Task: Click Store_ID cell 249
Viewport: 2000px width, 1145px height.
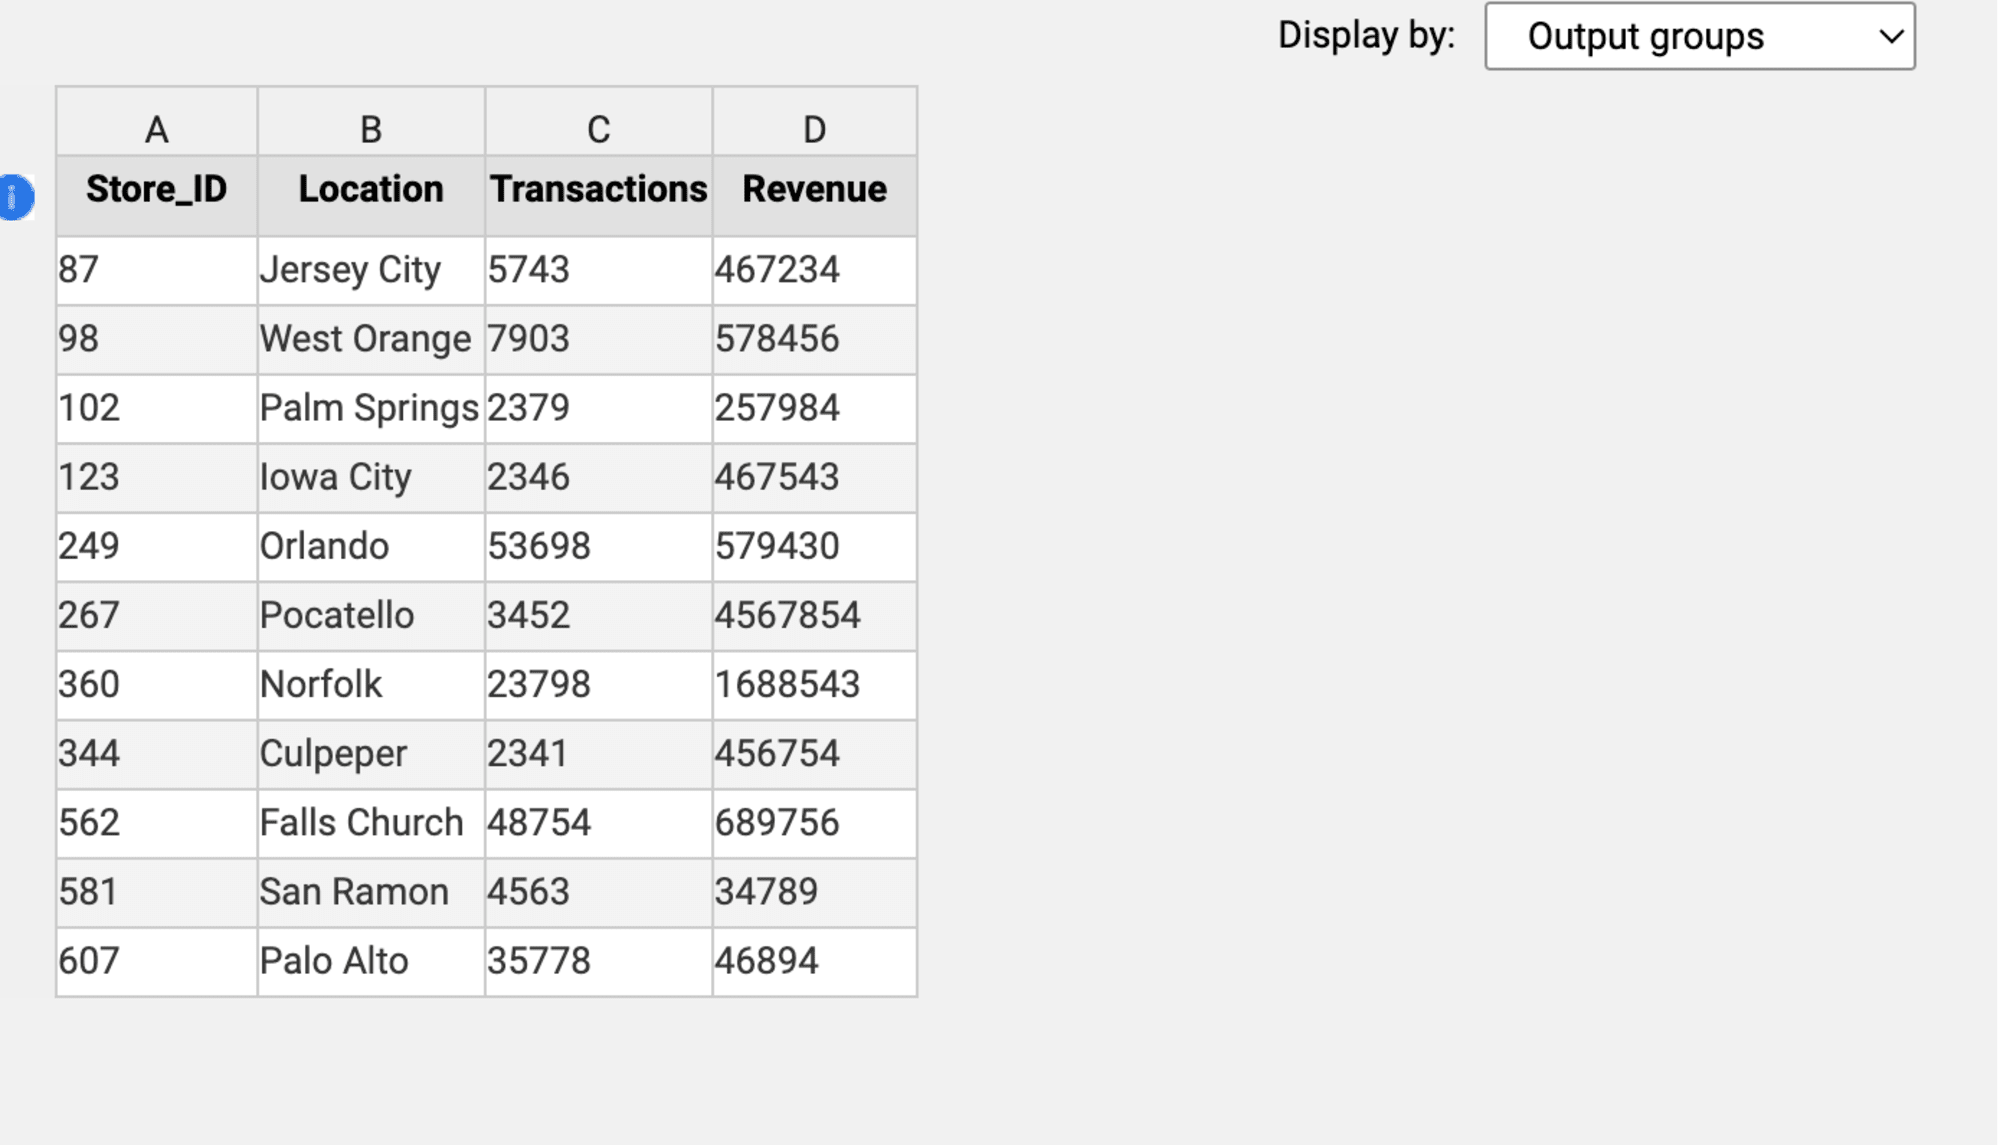Action: [x=157, y=547]
